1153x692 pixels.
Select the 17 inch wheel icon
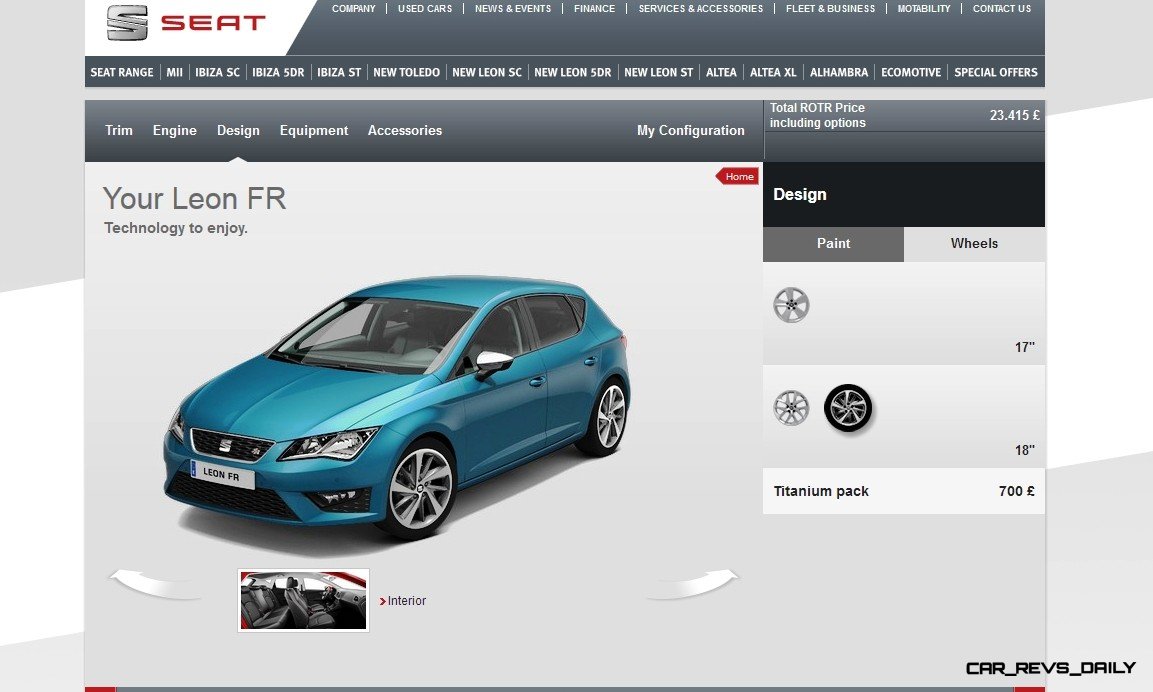click(x=791, y=305)
